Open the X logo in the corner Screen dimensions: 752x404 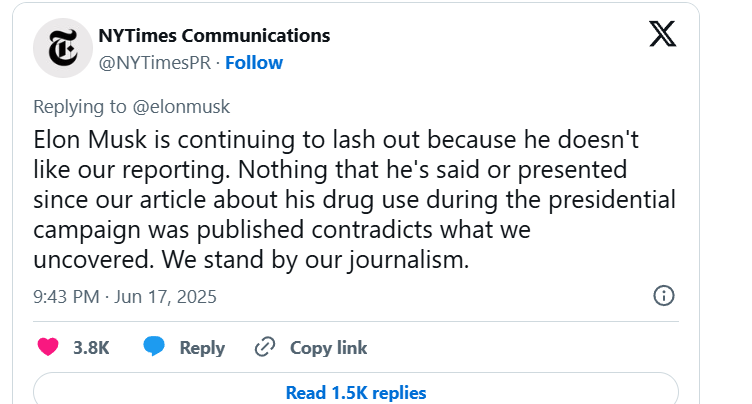(662, 34)
